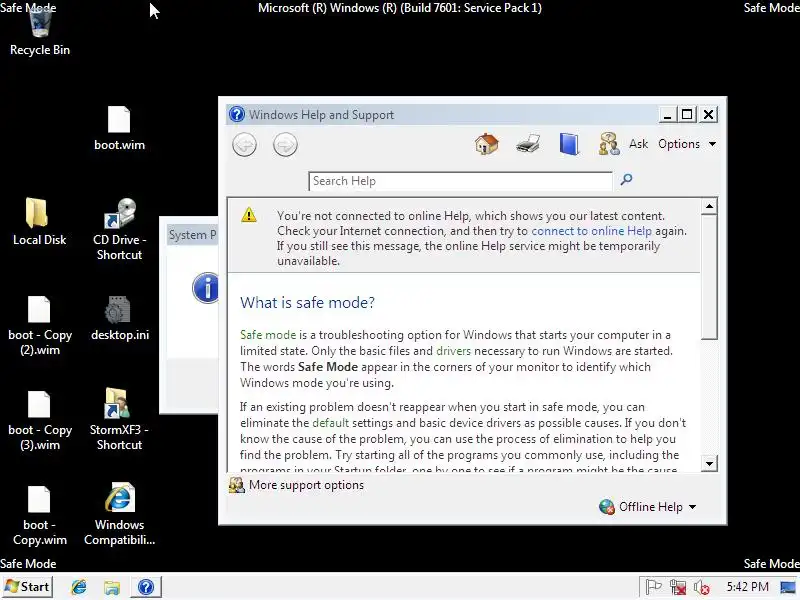The height and width of the screenshot is (600, 800).
Task: Open Windows Explorer from taskbar
Action: (x=112, y=587)
